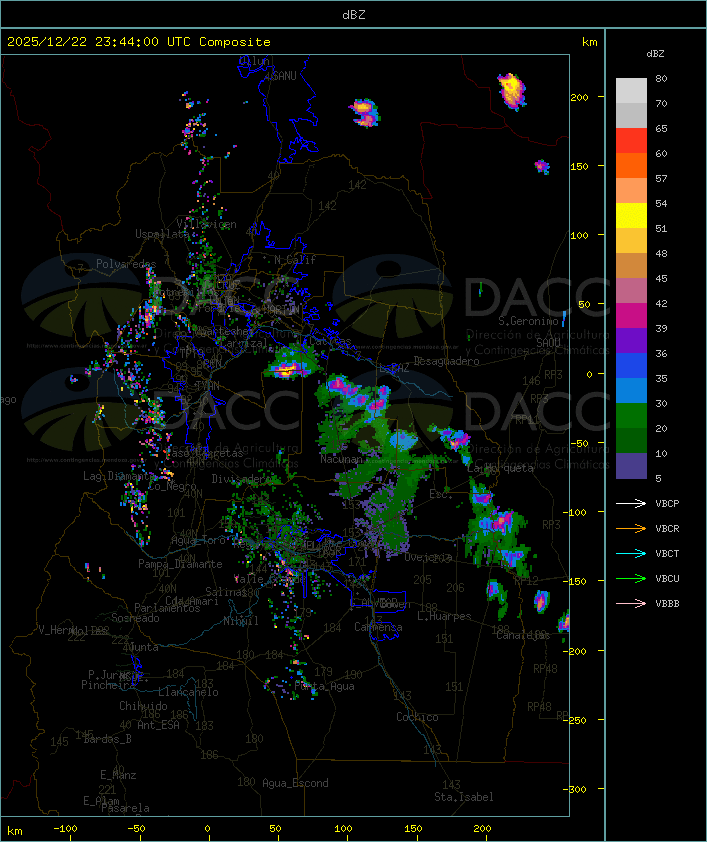Click the Agua_Toro map label

tap(198, 541)
